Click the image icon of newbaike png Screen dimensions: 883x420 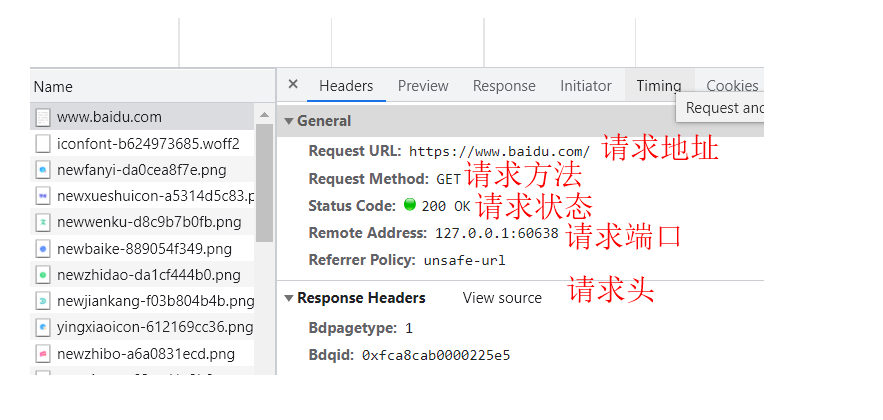pyautogui.click(x=43, y=249)
